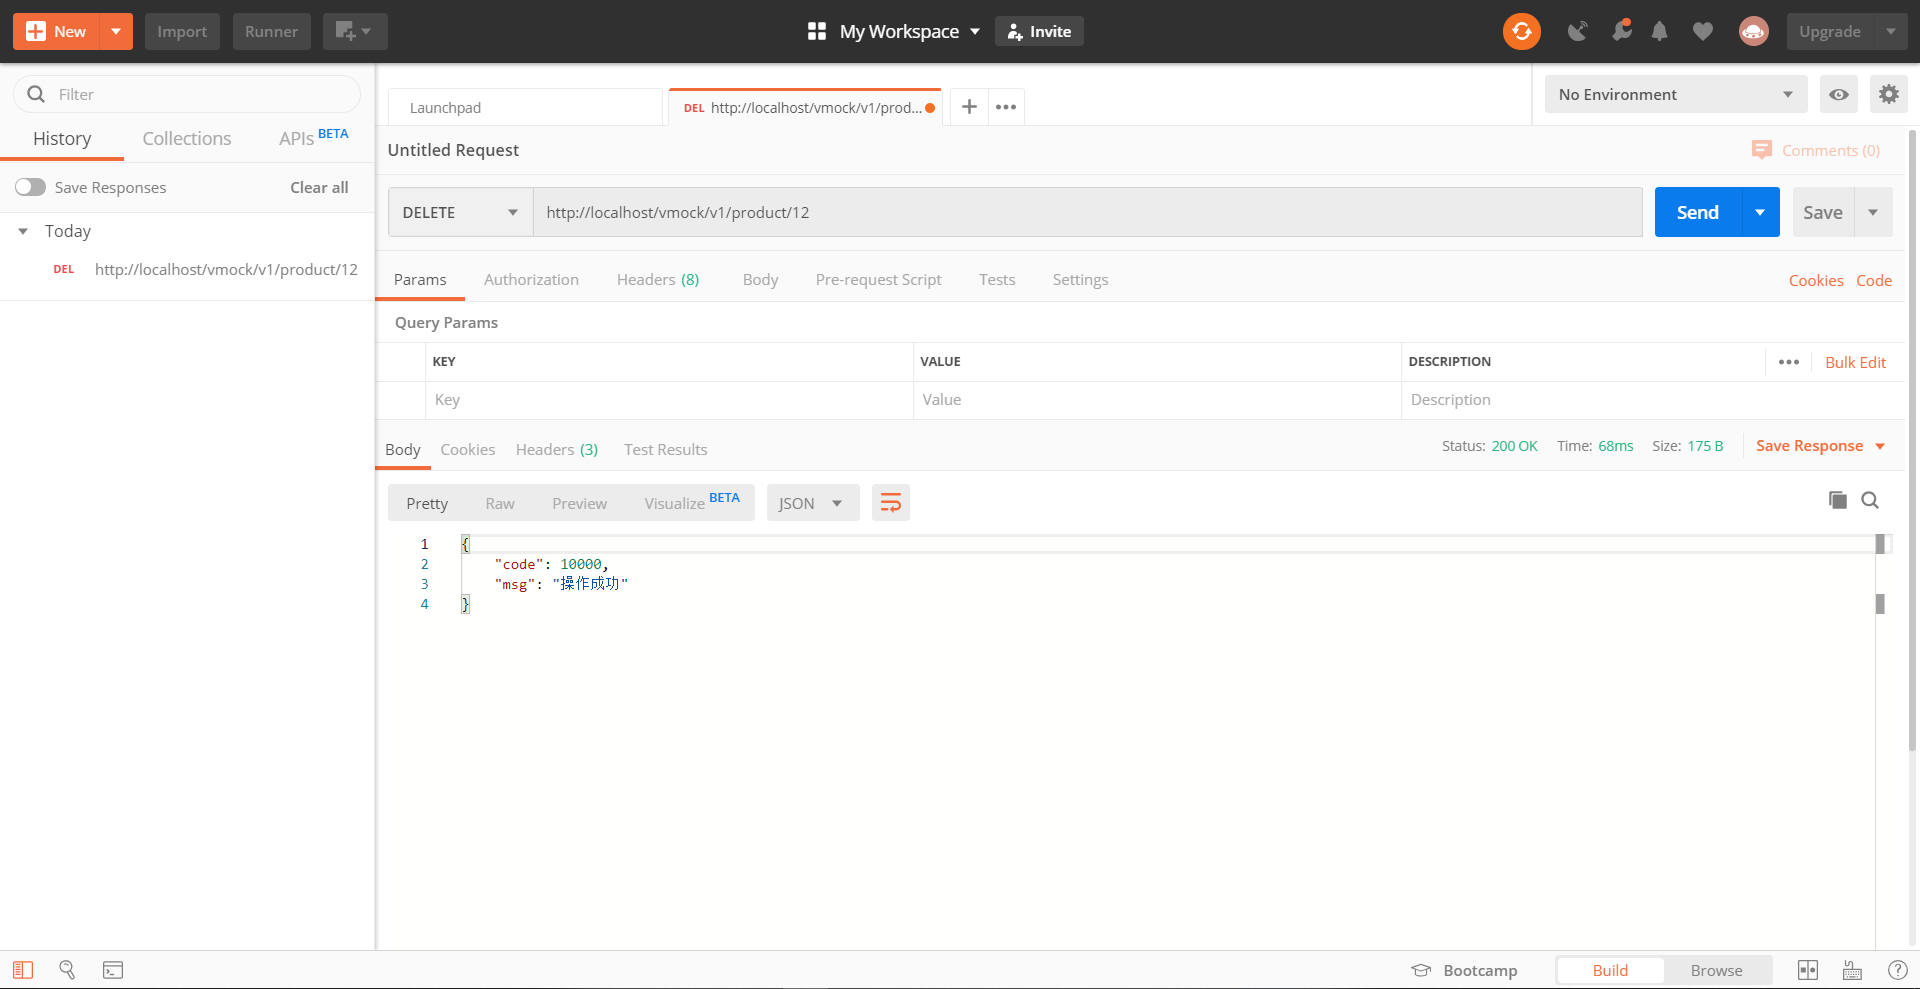
Task: Open the No Environment dropdown
Action: pyautogui.click(x=1675, y=95)
